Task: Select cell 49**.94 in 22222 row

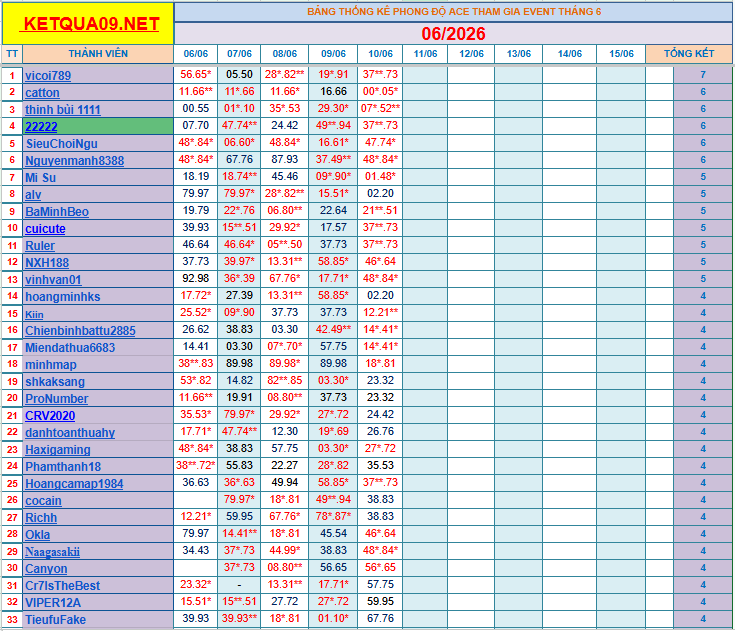Action: coord(333,125)
